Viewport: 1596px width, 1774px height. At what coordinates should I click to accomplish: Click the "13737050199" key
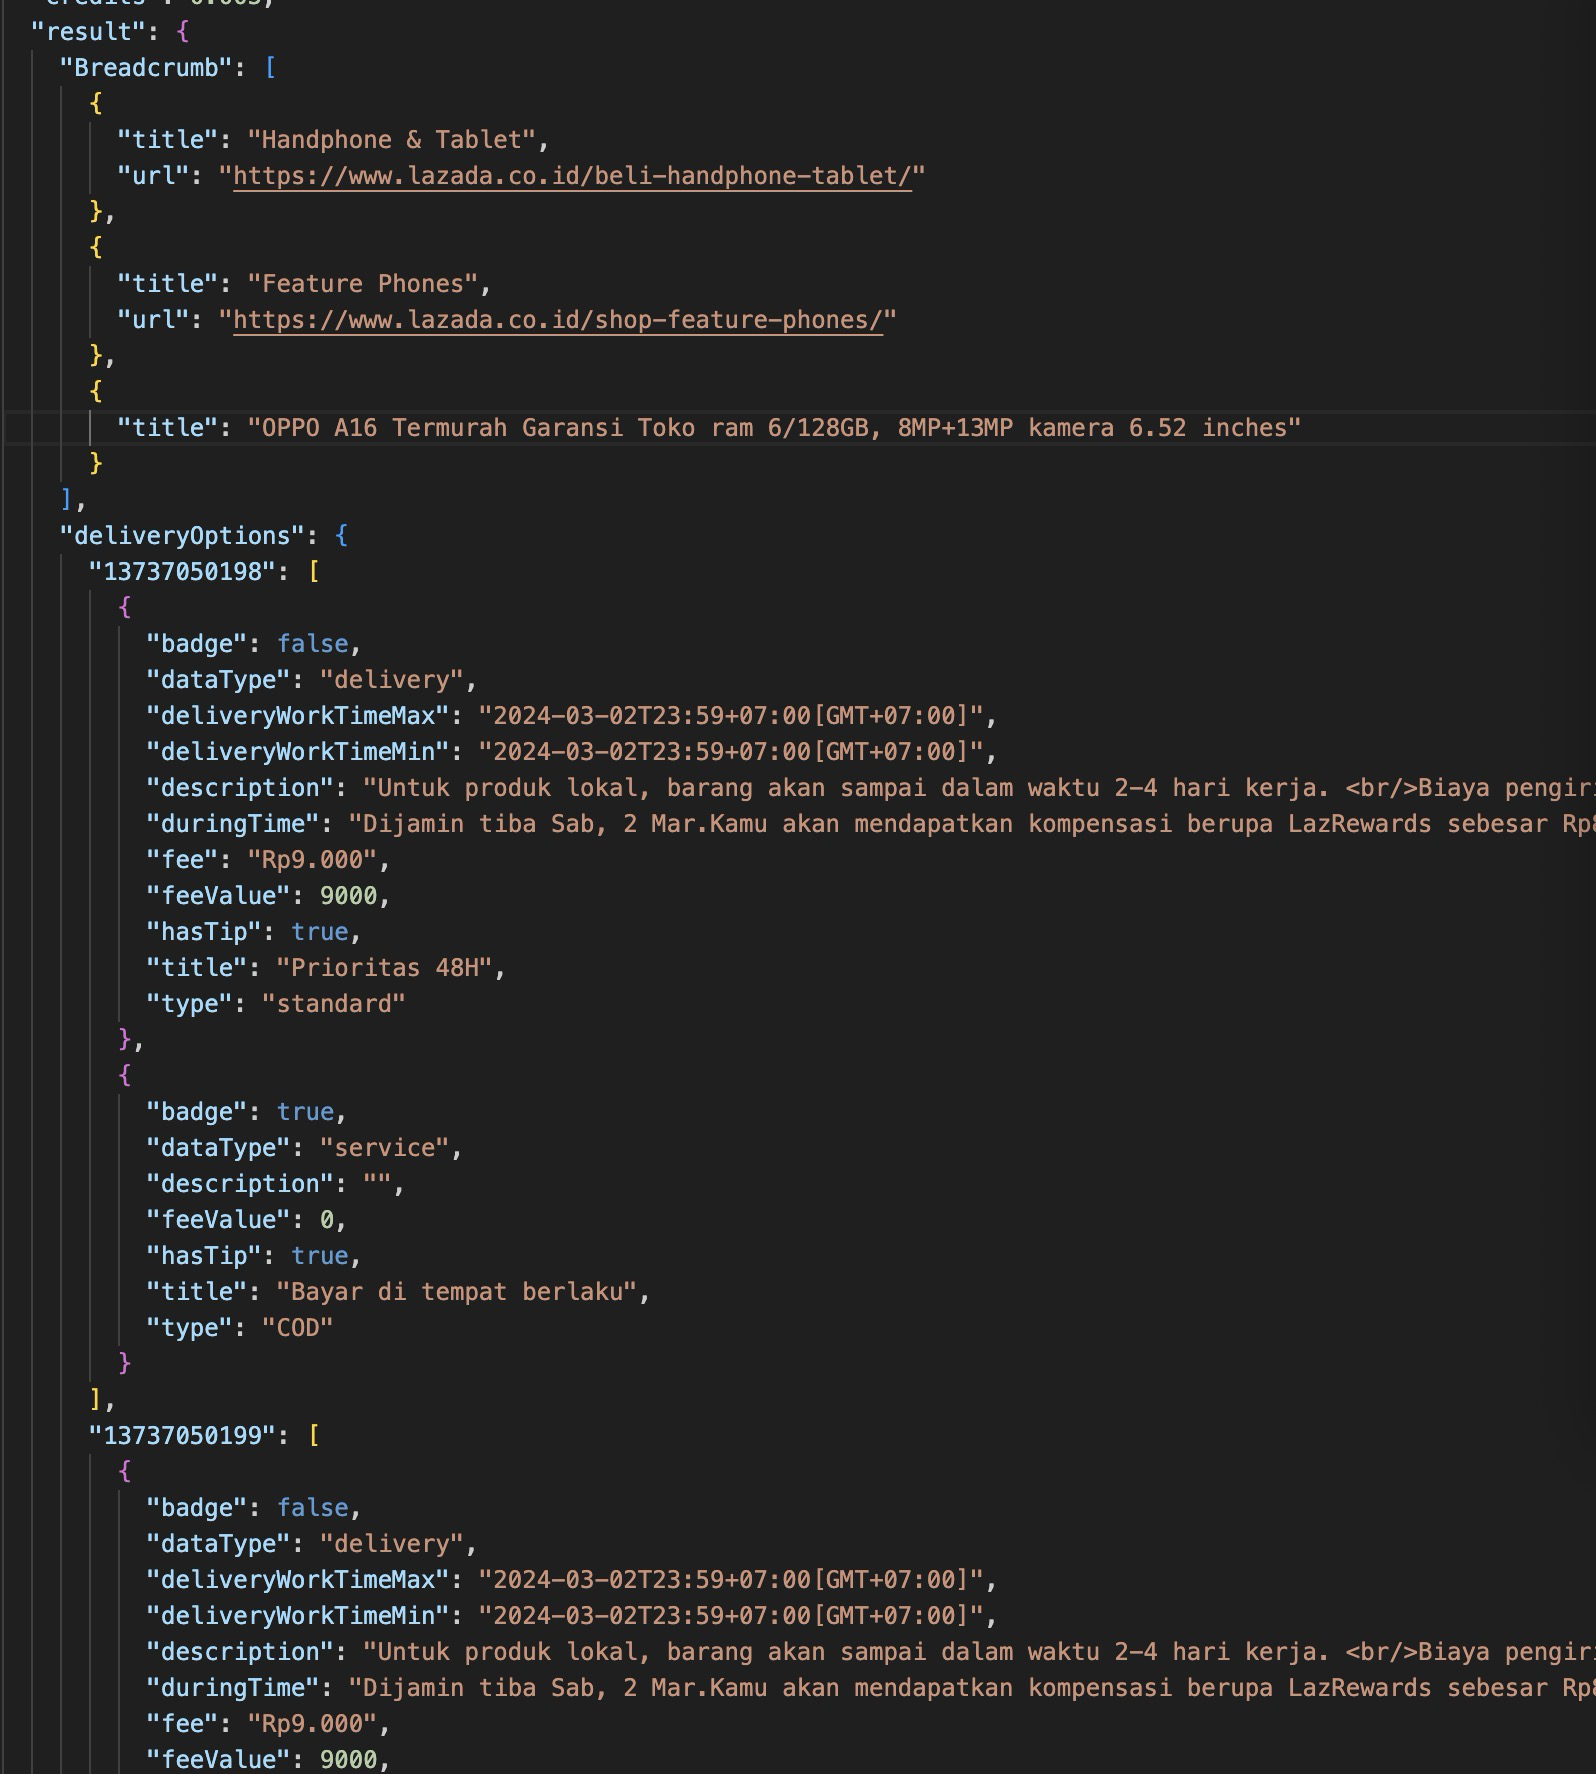click(x=182, y=1436)
